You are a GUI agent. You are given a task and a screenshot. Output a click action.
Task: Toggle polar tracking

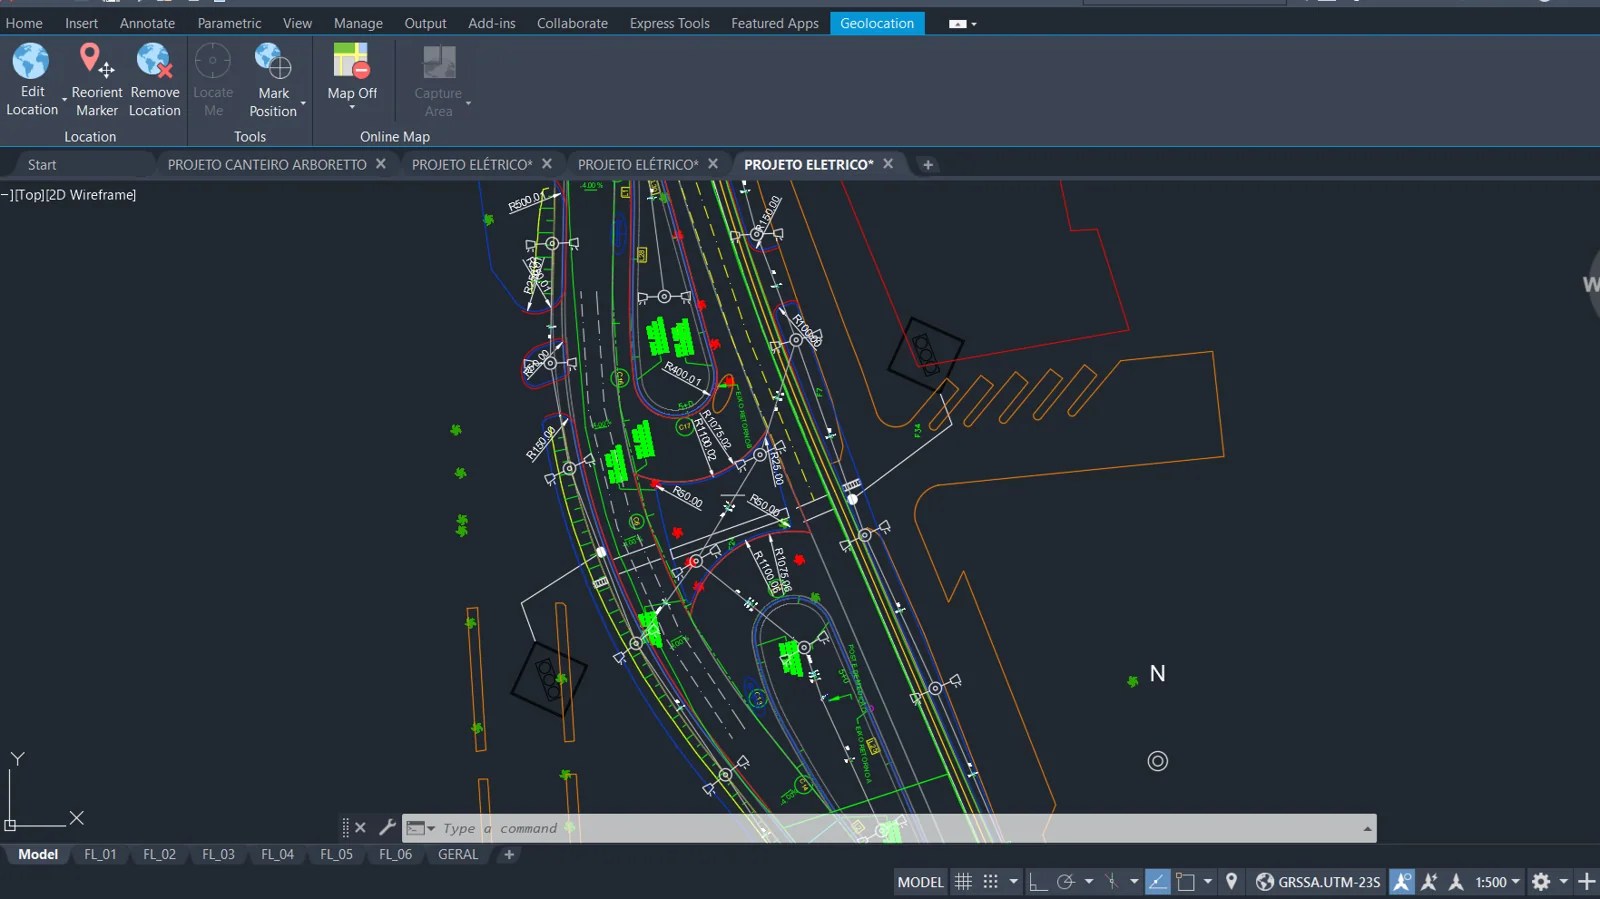1066,881
